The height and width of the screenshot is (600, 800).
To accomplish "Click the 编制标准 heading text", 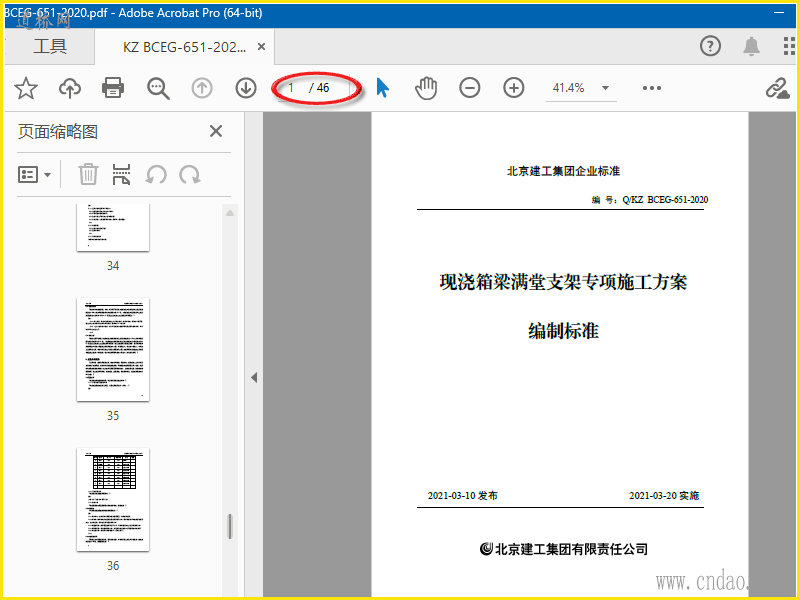I will coord(563,331).
